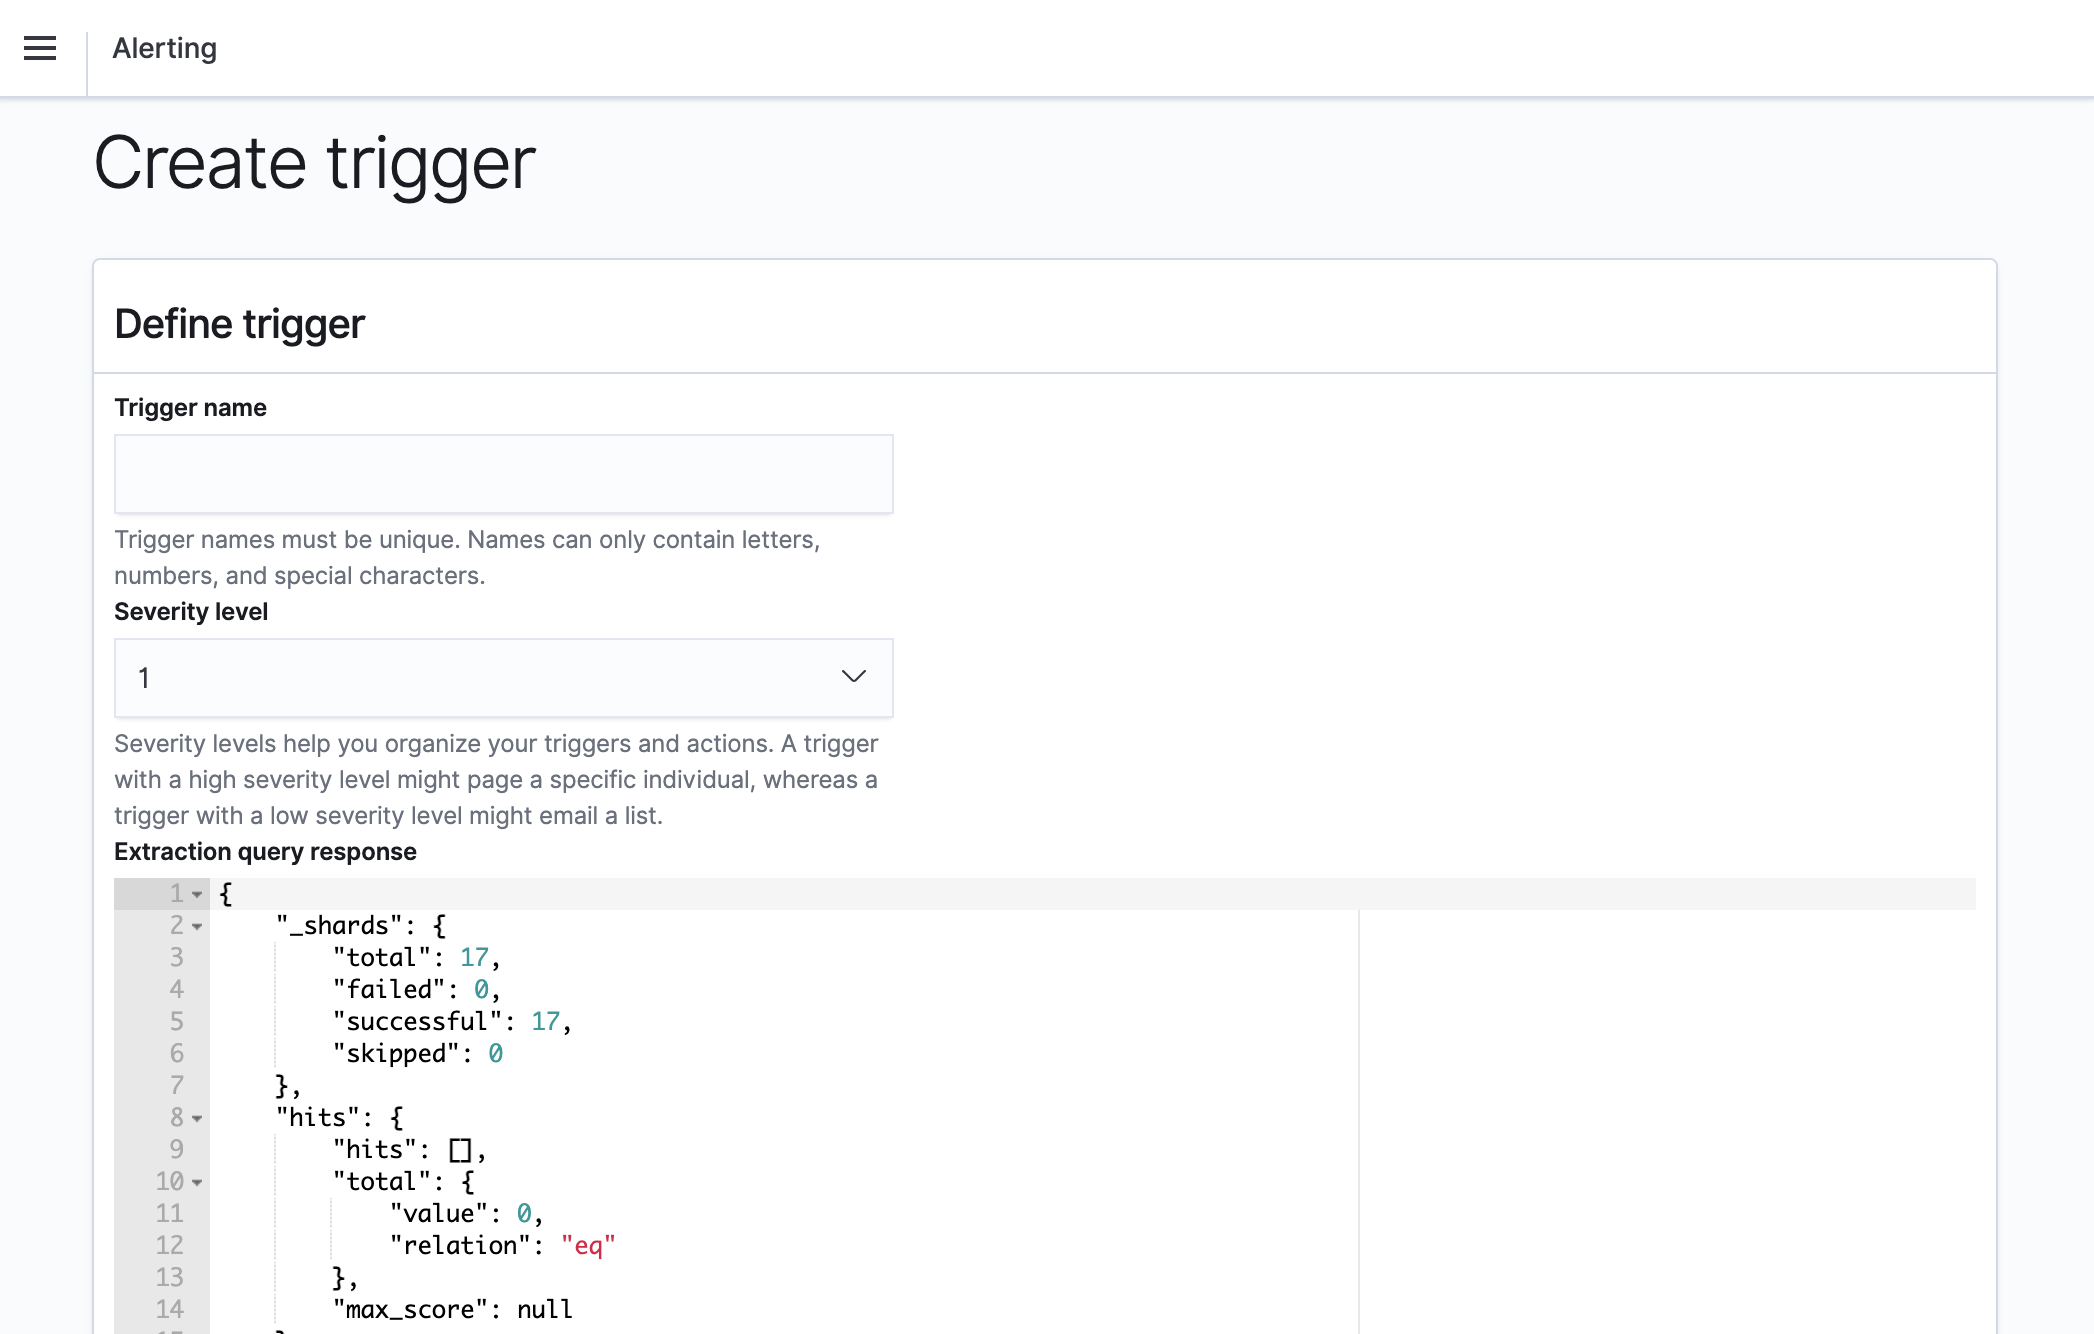This screenshot has width=2094, height=1334.
Task: Place cursor on "max_score": null line
Action: tap(452, 1310)
